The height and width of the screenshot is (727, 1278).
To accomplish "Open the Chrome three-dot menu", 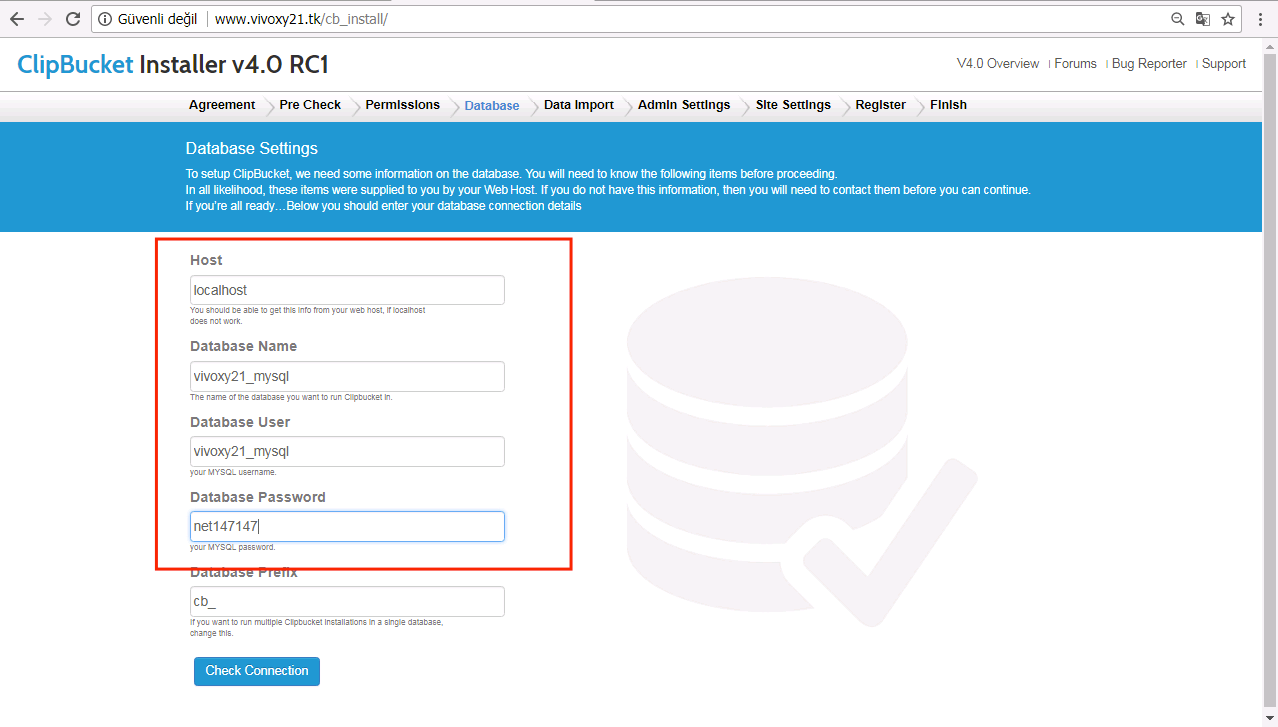I will coord(1260,19).
